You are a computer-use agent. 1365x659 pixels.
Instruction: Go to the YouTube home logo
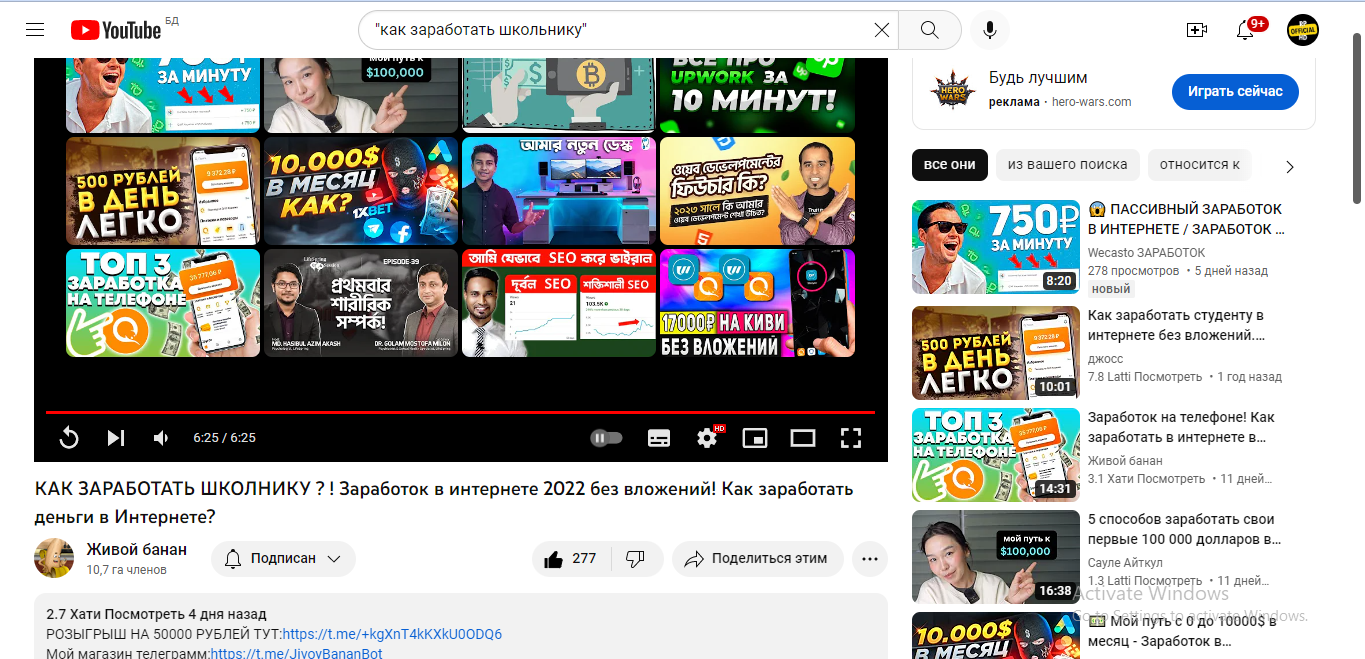point(116,30)
